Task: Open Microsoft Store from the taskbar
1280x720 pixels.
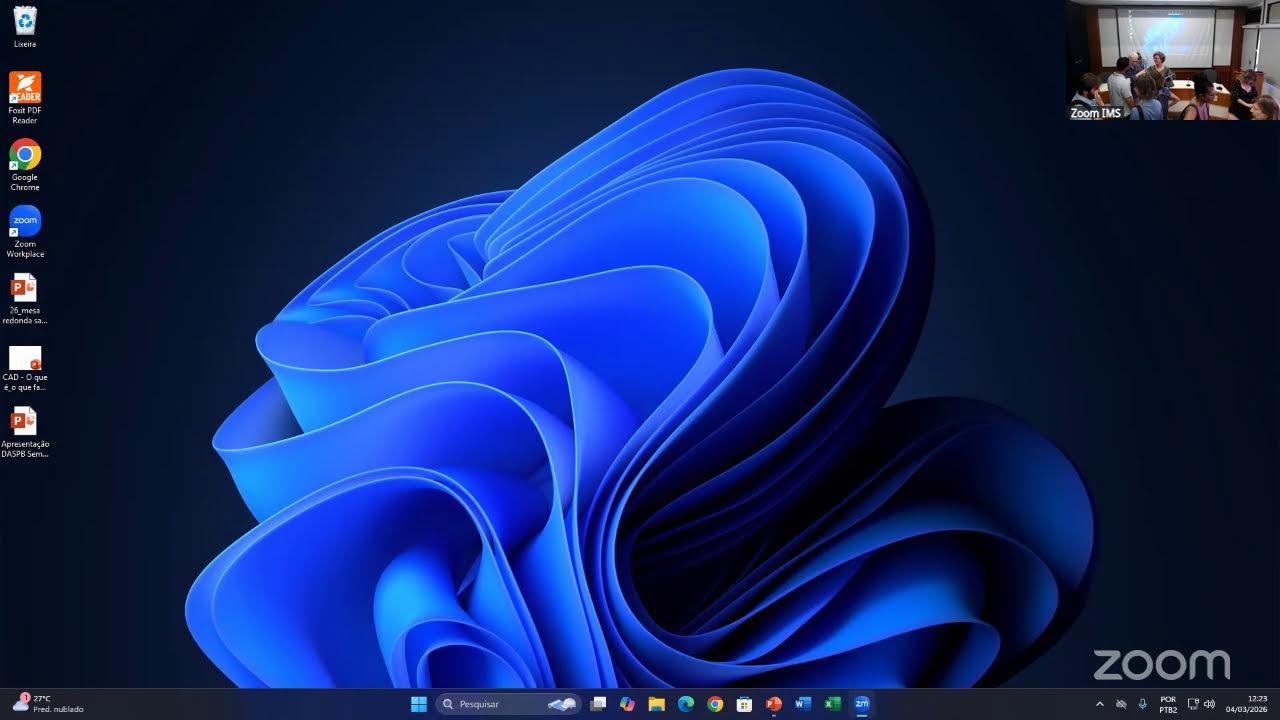Action: (744, 704)
